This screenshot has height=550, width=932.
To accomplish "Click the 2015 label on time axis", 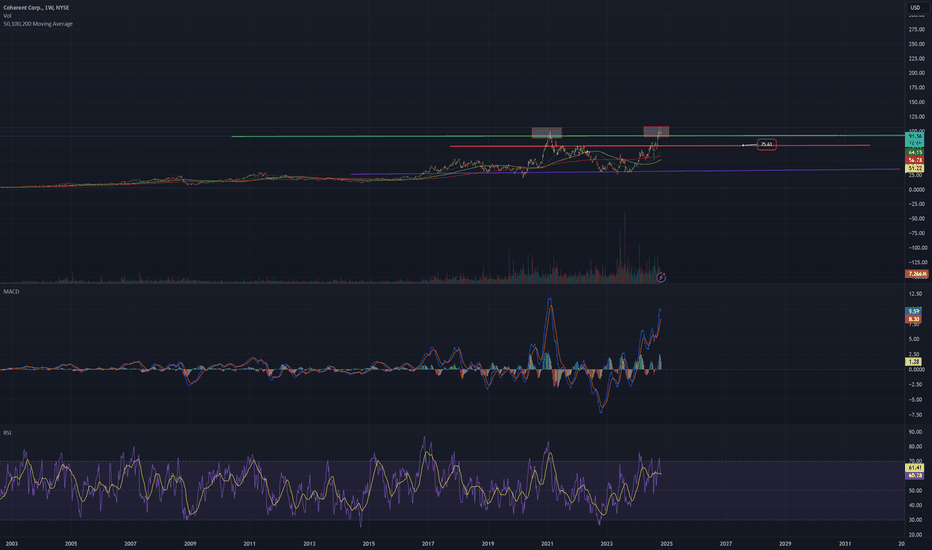I will click(x=369, y=543).
